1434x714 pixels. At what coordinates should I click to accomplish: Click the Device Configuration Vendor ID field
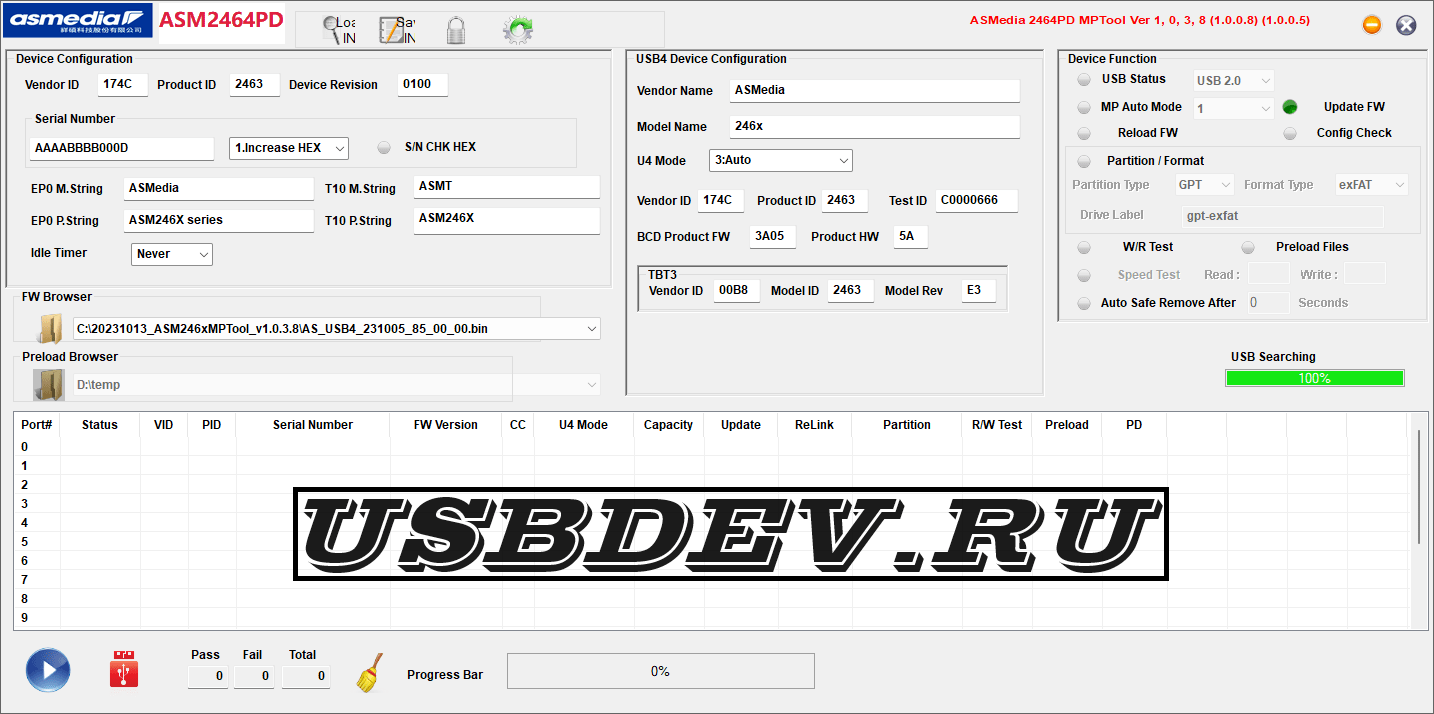pyautogui.click(x=123, y=85)
